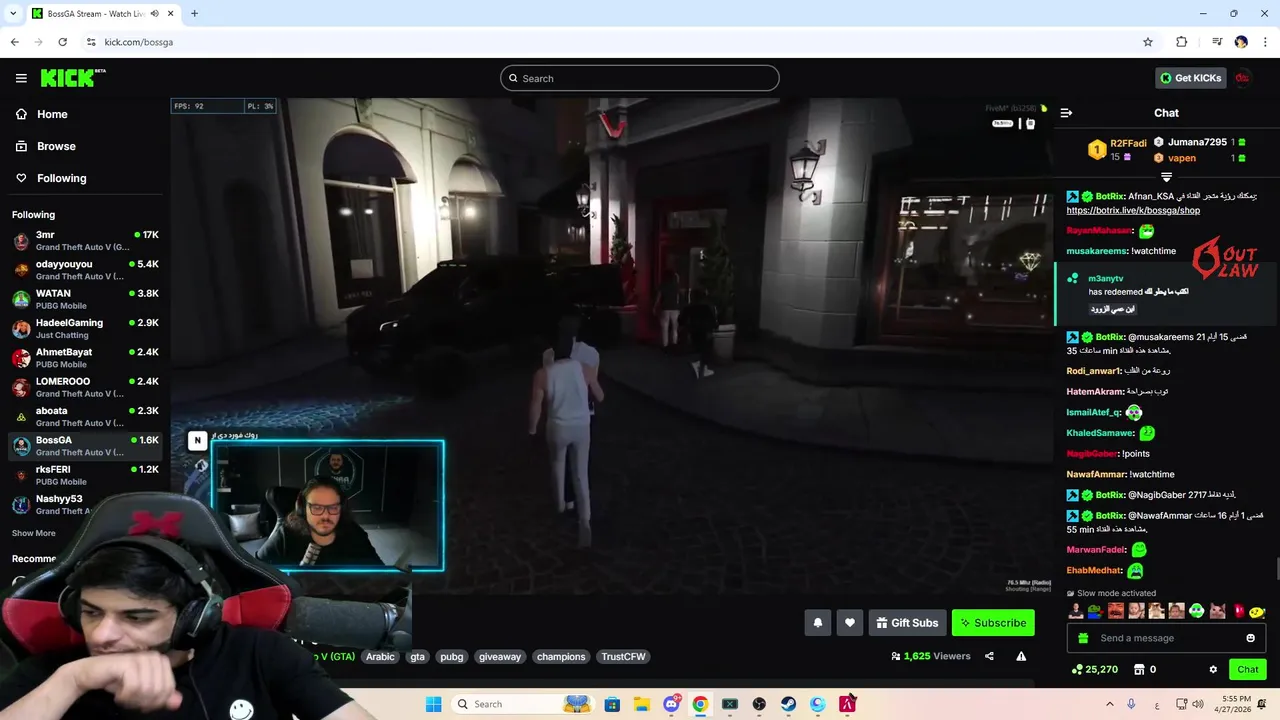1280x720 pixels.
Task: Click the 1,625 Viewers count
Action: coord(930,656)
